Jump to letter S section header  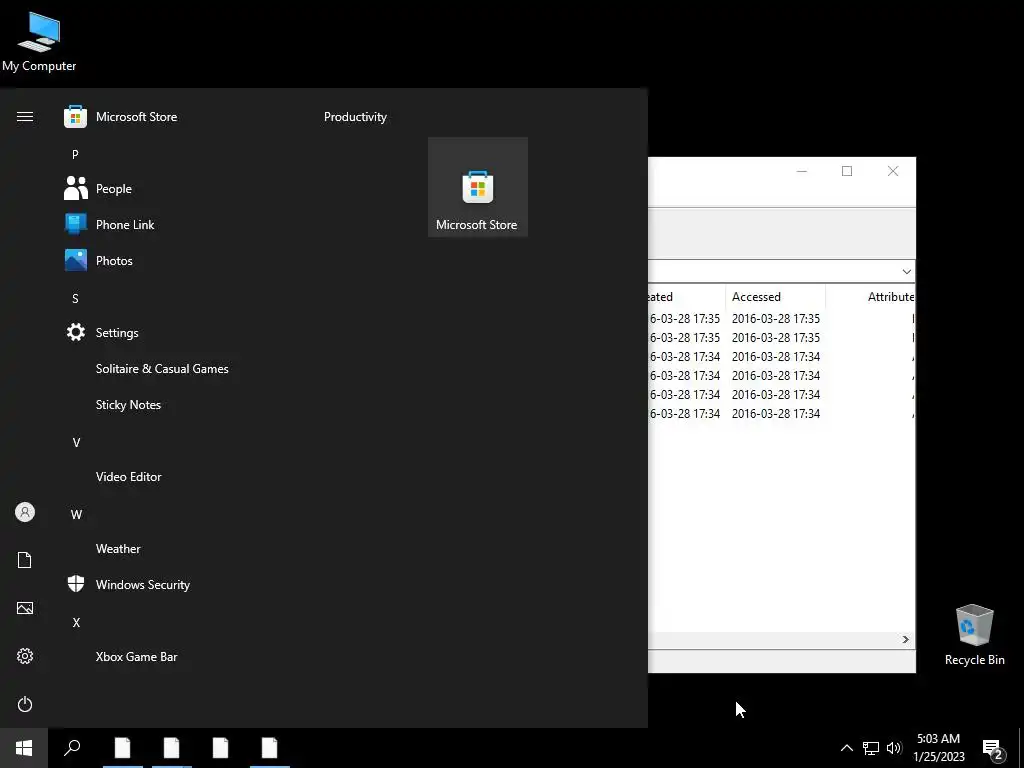(x=75, y=298)
